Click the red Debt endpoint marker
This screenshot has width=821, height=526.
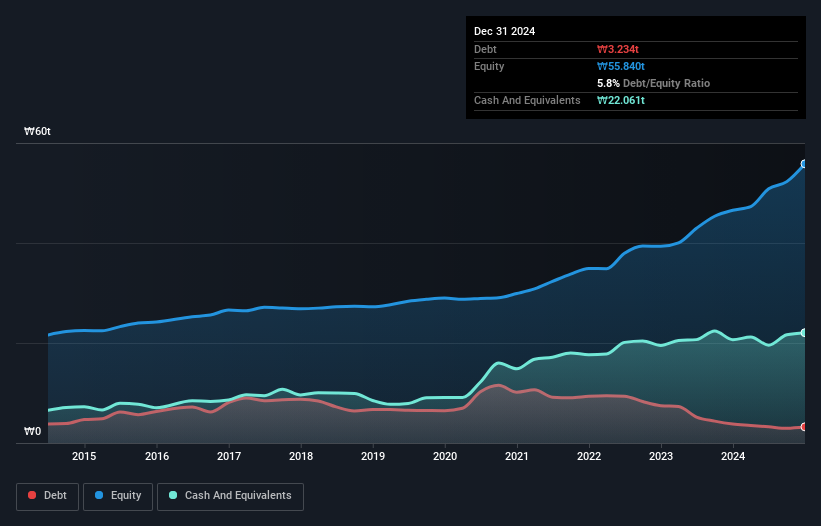pyautogui.click(x=804, y=427)
